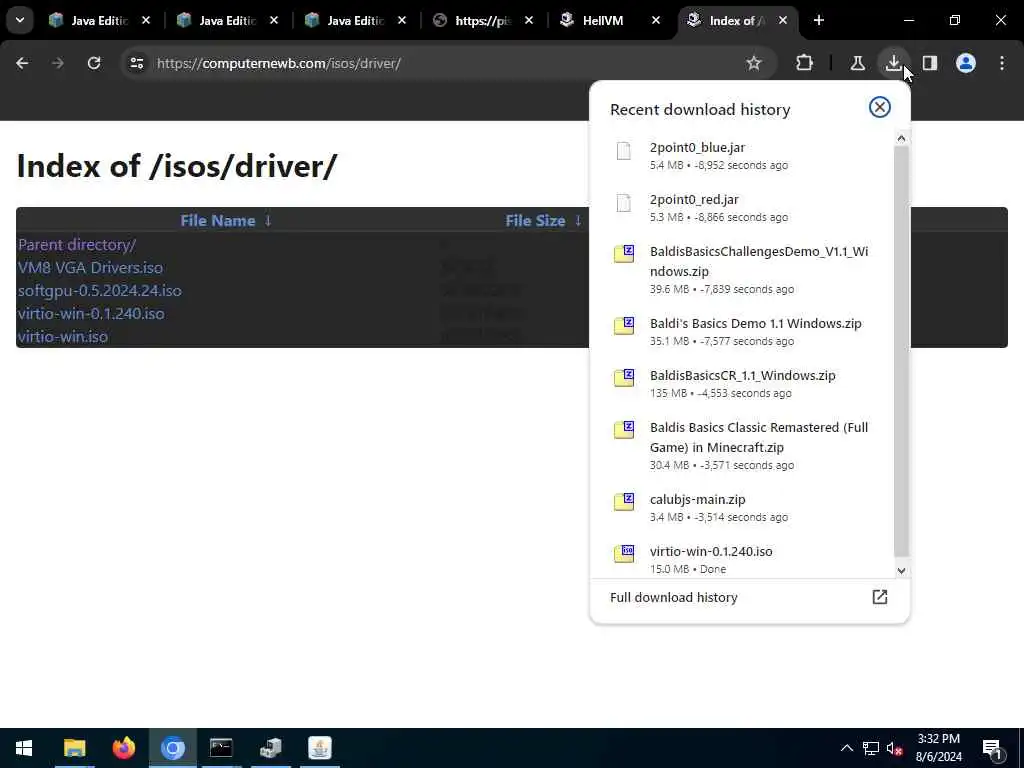This screenshot has height=768, width=1024.
Task: Bookmark this page with the star
Action: point(754,63)
